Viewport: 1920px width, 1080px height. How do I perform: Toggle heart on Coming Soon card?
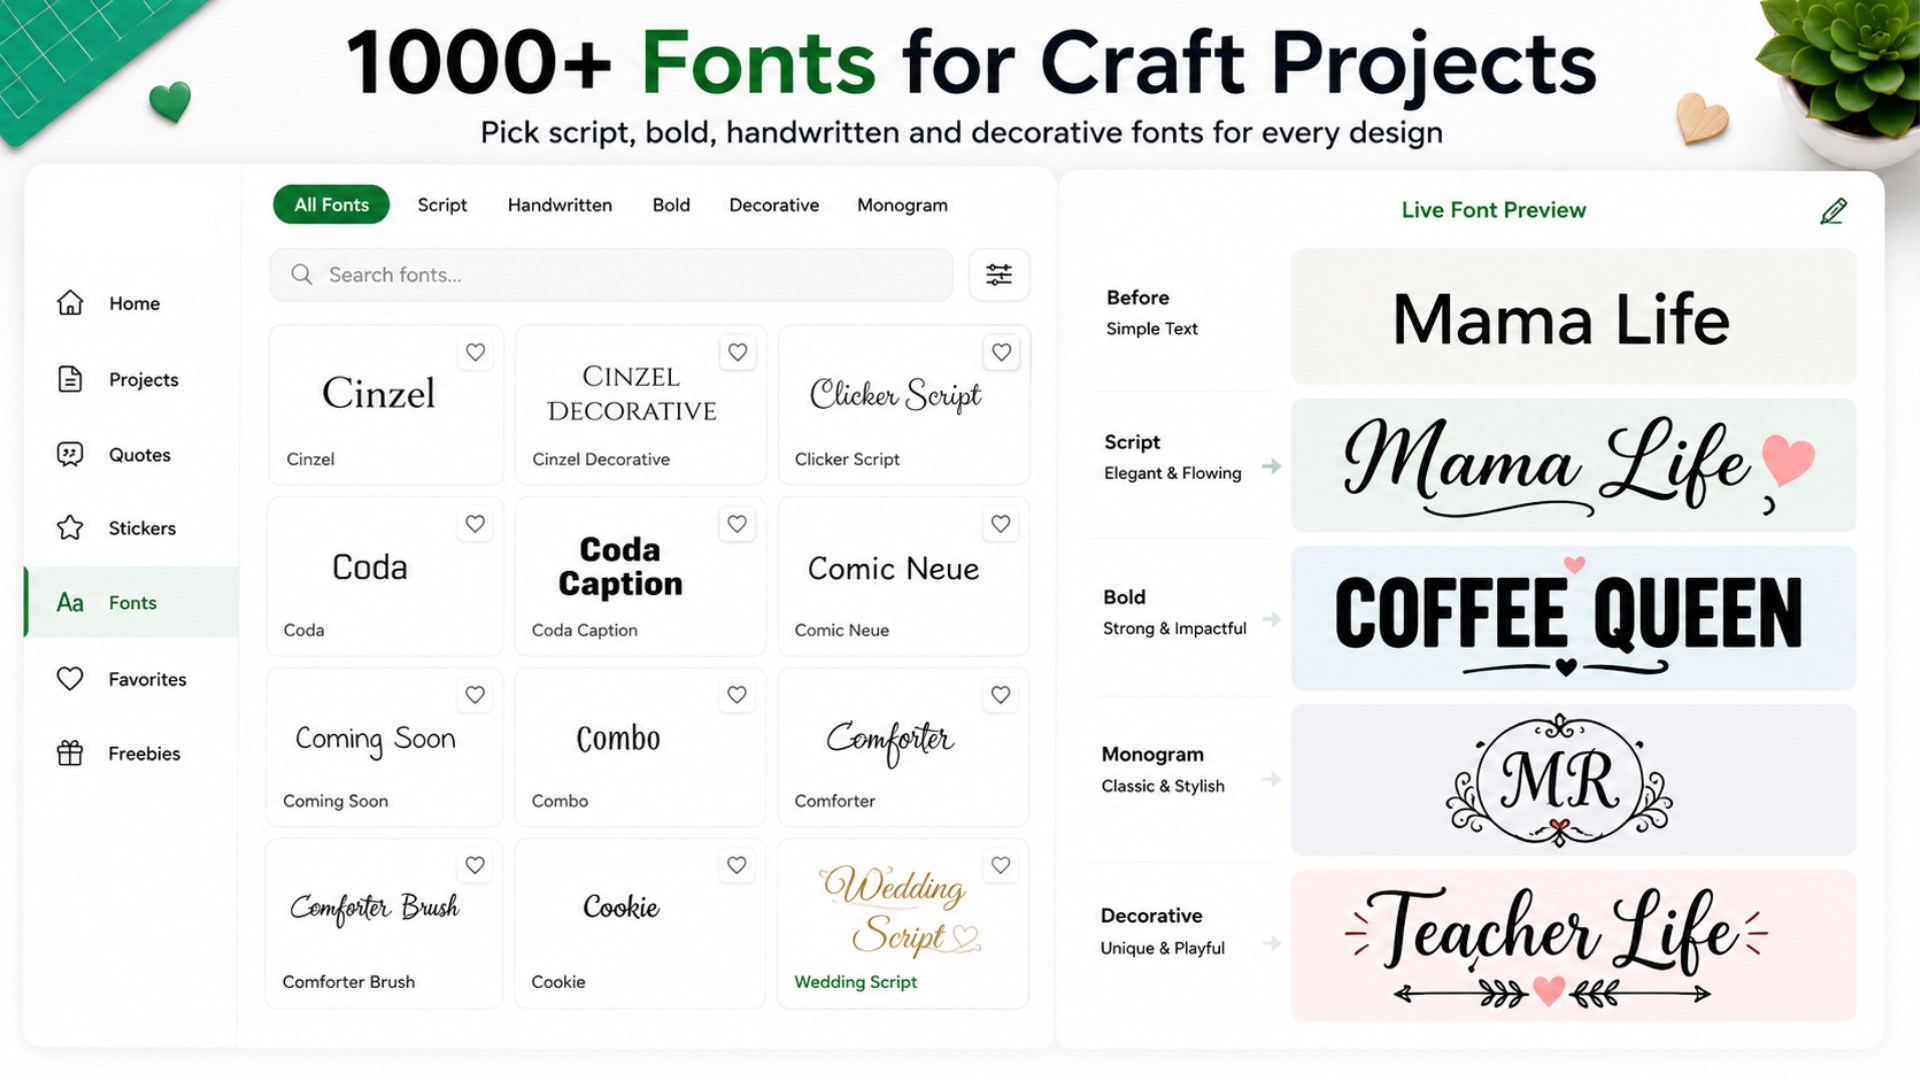coord(475,695)
